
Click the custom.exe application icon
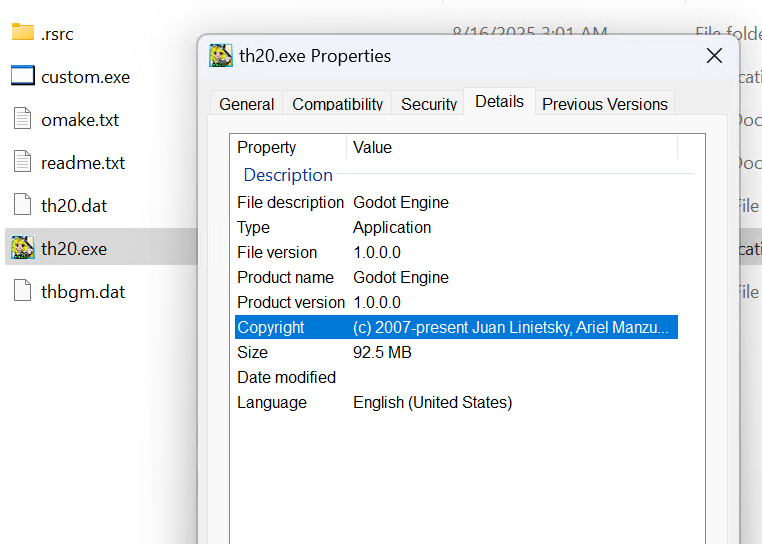point(23,76)
